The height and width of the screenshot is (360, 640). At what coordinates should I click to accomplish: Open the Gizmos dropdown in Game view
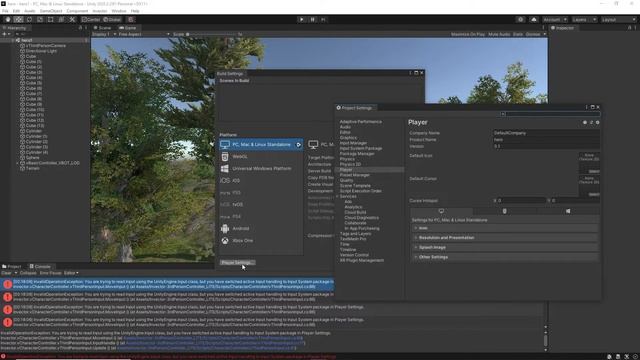click(x=536, y=34)
